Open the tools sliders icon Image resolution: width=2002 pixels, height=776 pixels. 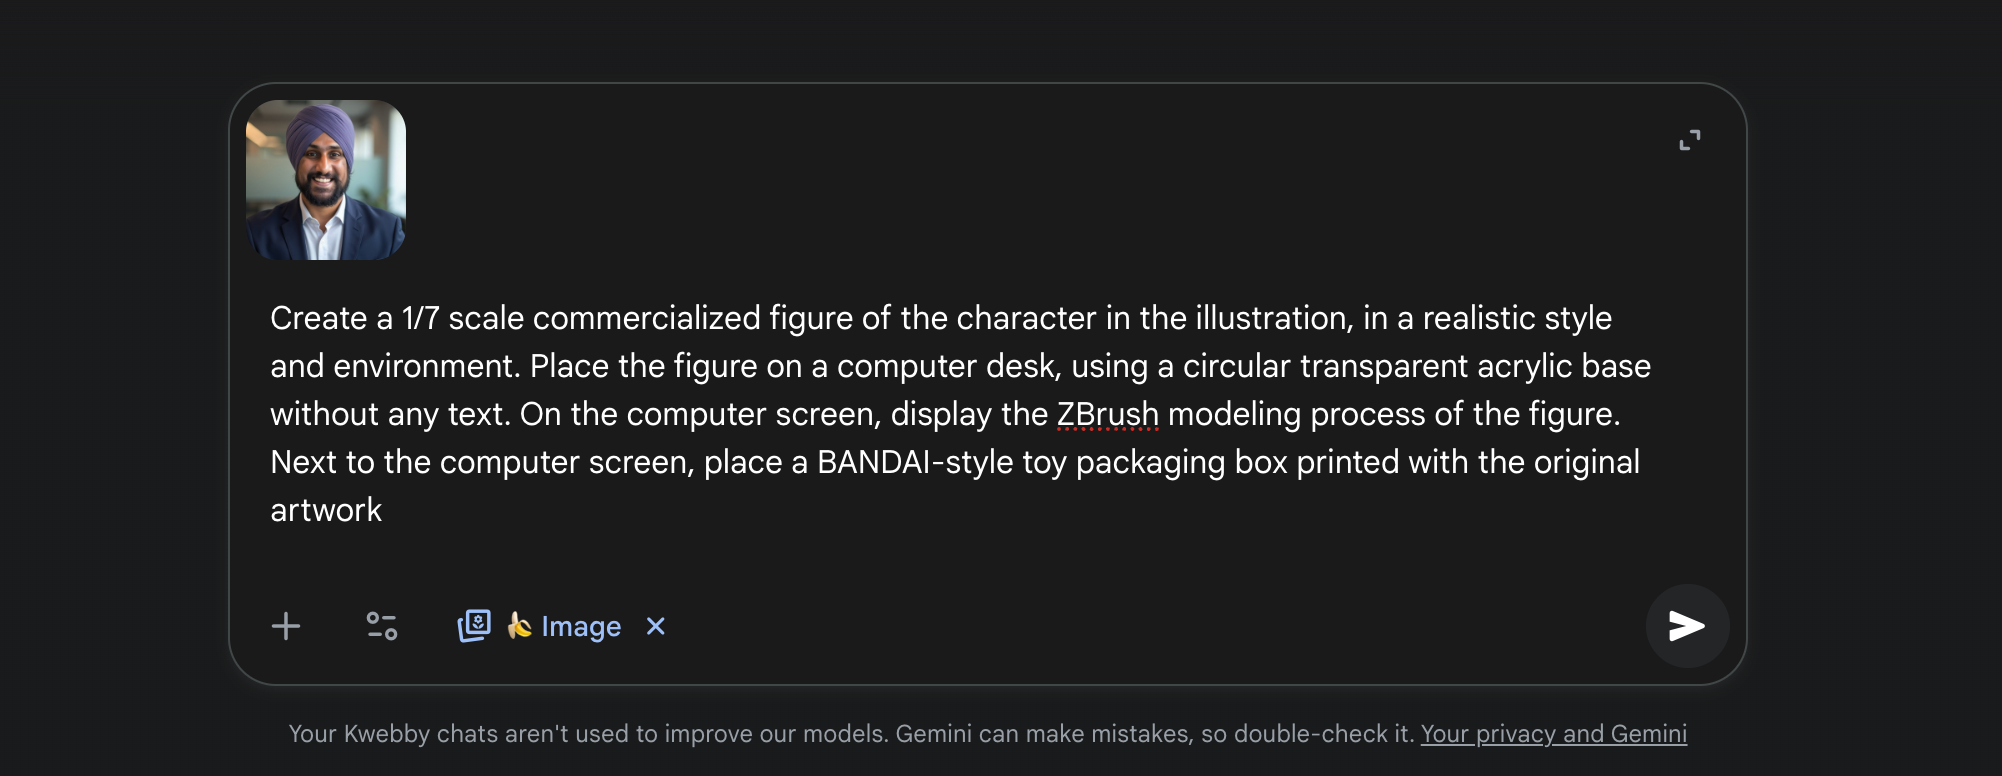point(381,626)
